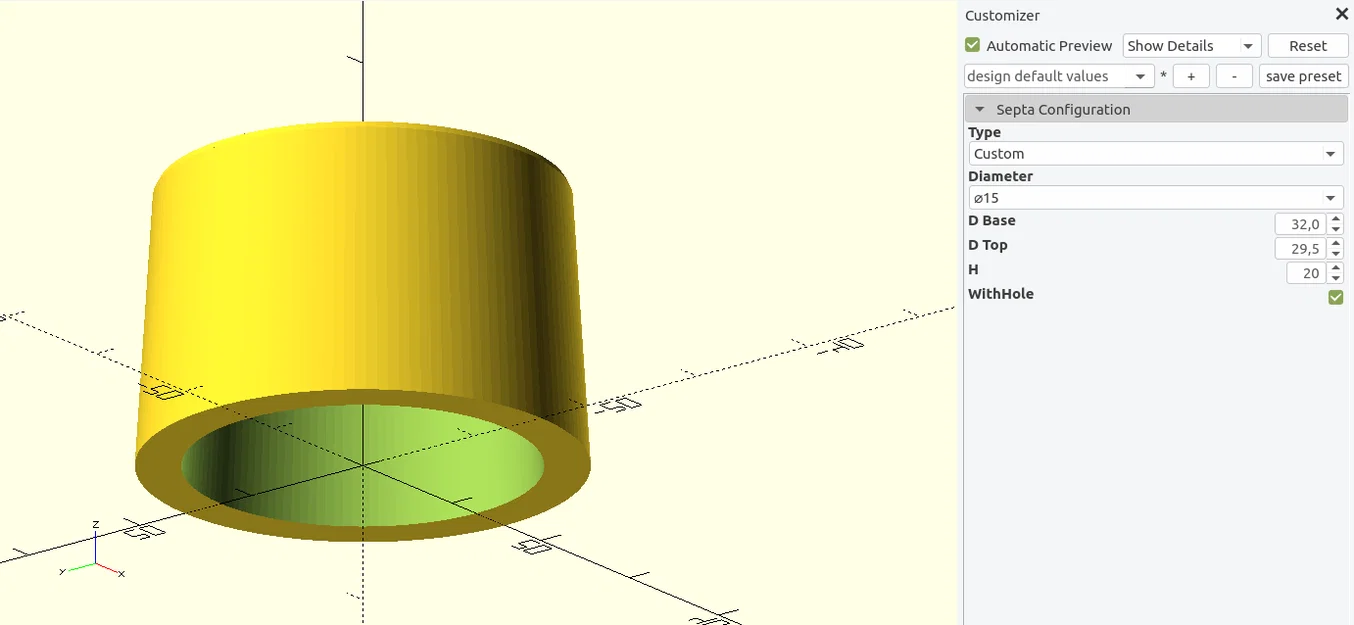Image resolution: width=1354 pixels, height=625 pixels.
Task: Click the stepper down arrow for D Top
Action: 1335,253
